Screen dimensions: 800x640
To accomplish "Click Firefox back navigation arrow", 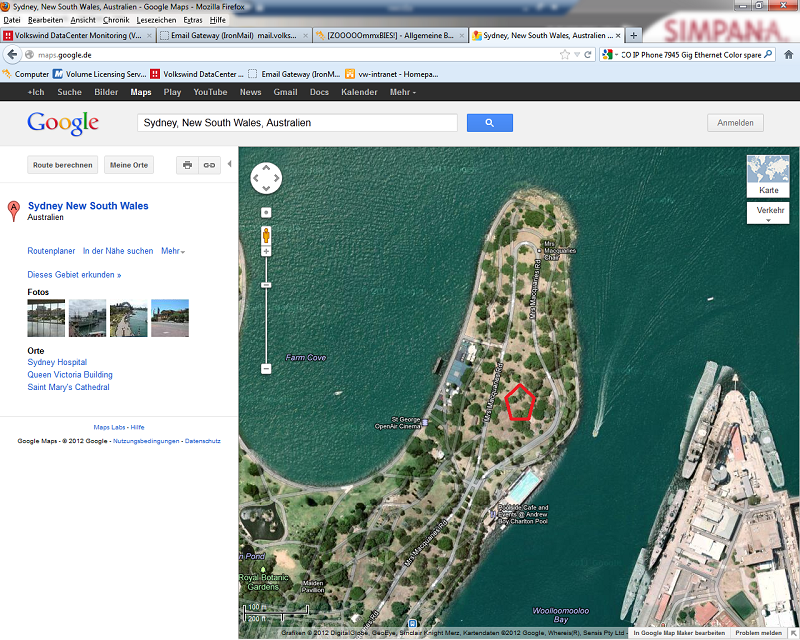I will [x=12, y=55].
